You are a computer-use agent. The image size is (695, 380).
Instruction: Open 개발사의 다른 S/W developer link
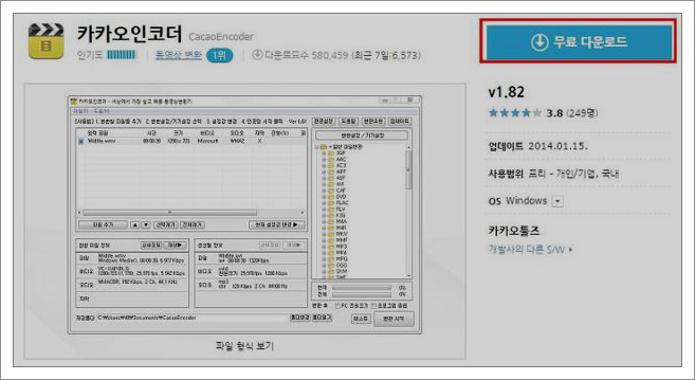pyautogui.click(x=530, y=250)
